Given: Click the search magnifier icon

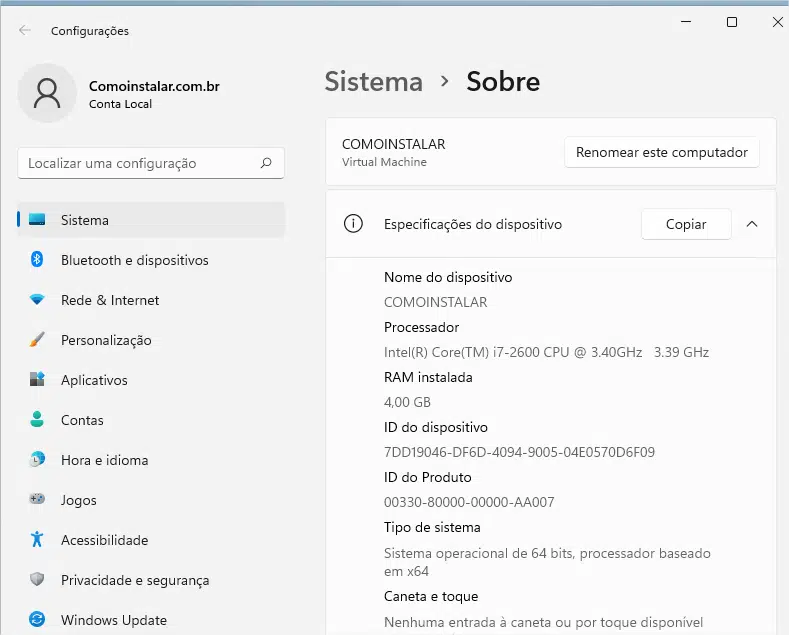Looking at the screenshot, I should pos(266,163).
